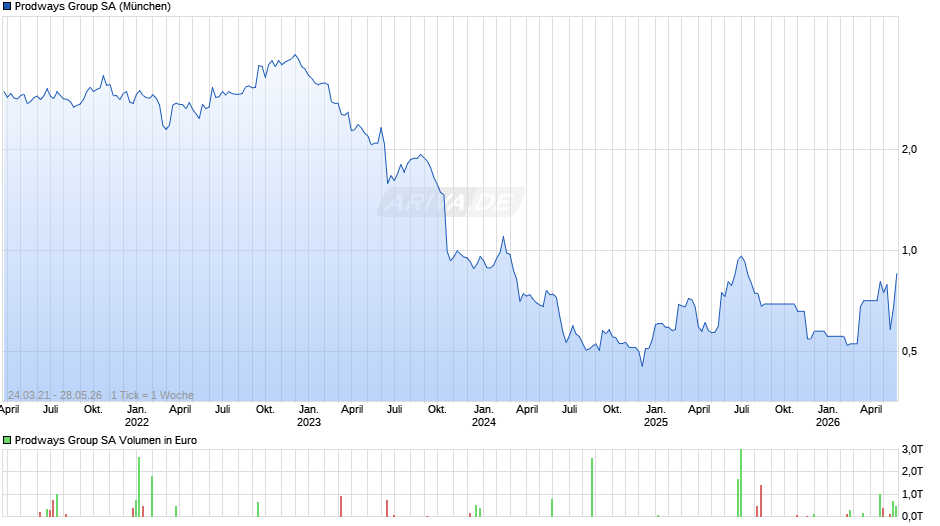The image size is (940, 526).
Task: Click the price peak near January 2023
Action: 295,55
